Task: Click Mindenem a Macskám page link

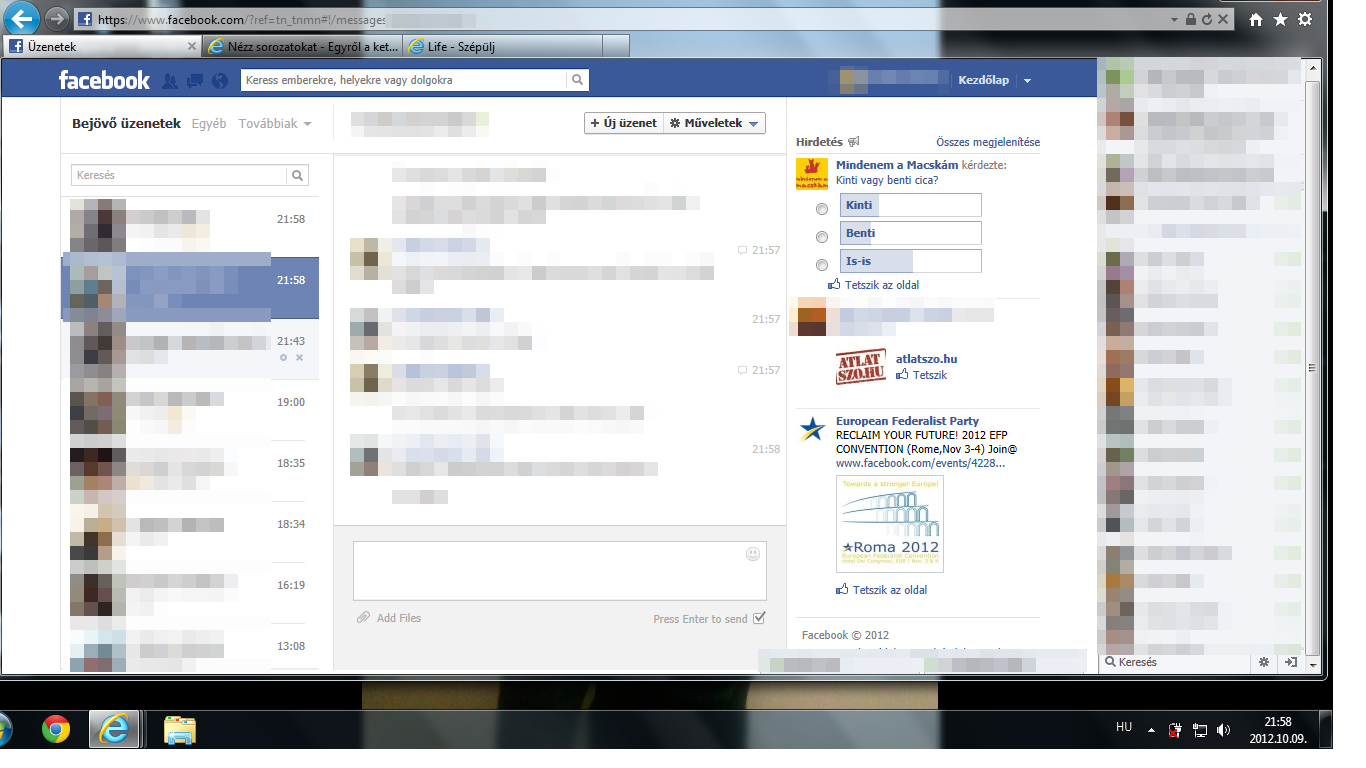Action: 897,165
